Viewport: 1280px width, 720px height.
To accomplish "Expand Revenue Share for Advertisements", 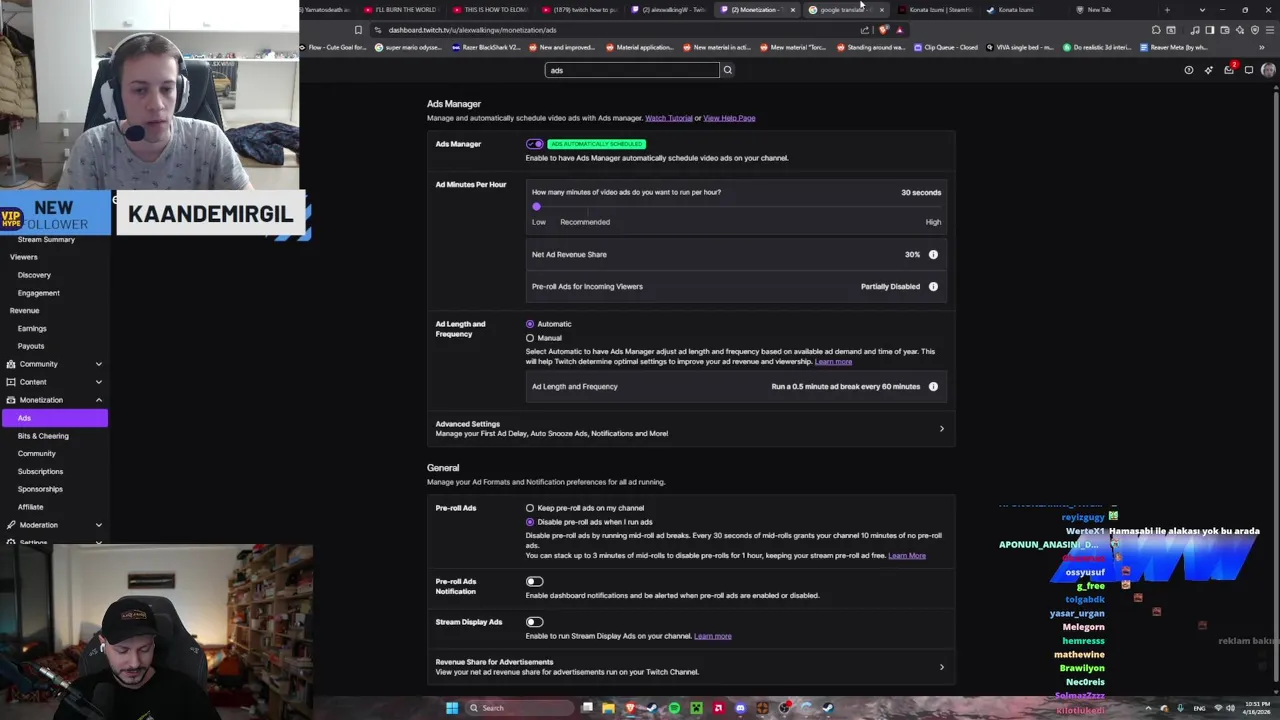I will [690, 667].
